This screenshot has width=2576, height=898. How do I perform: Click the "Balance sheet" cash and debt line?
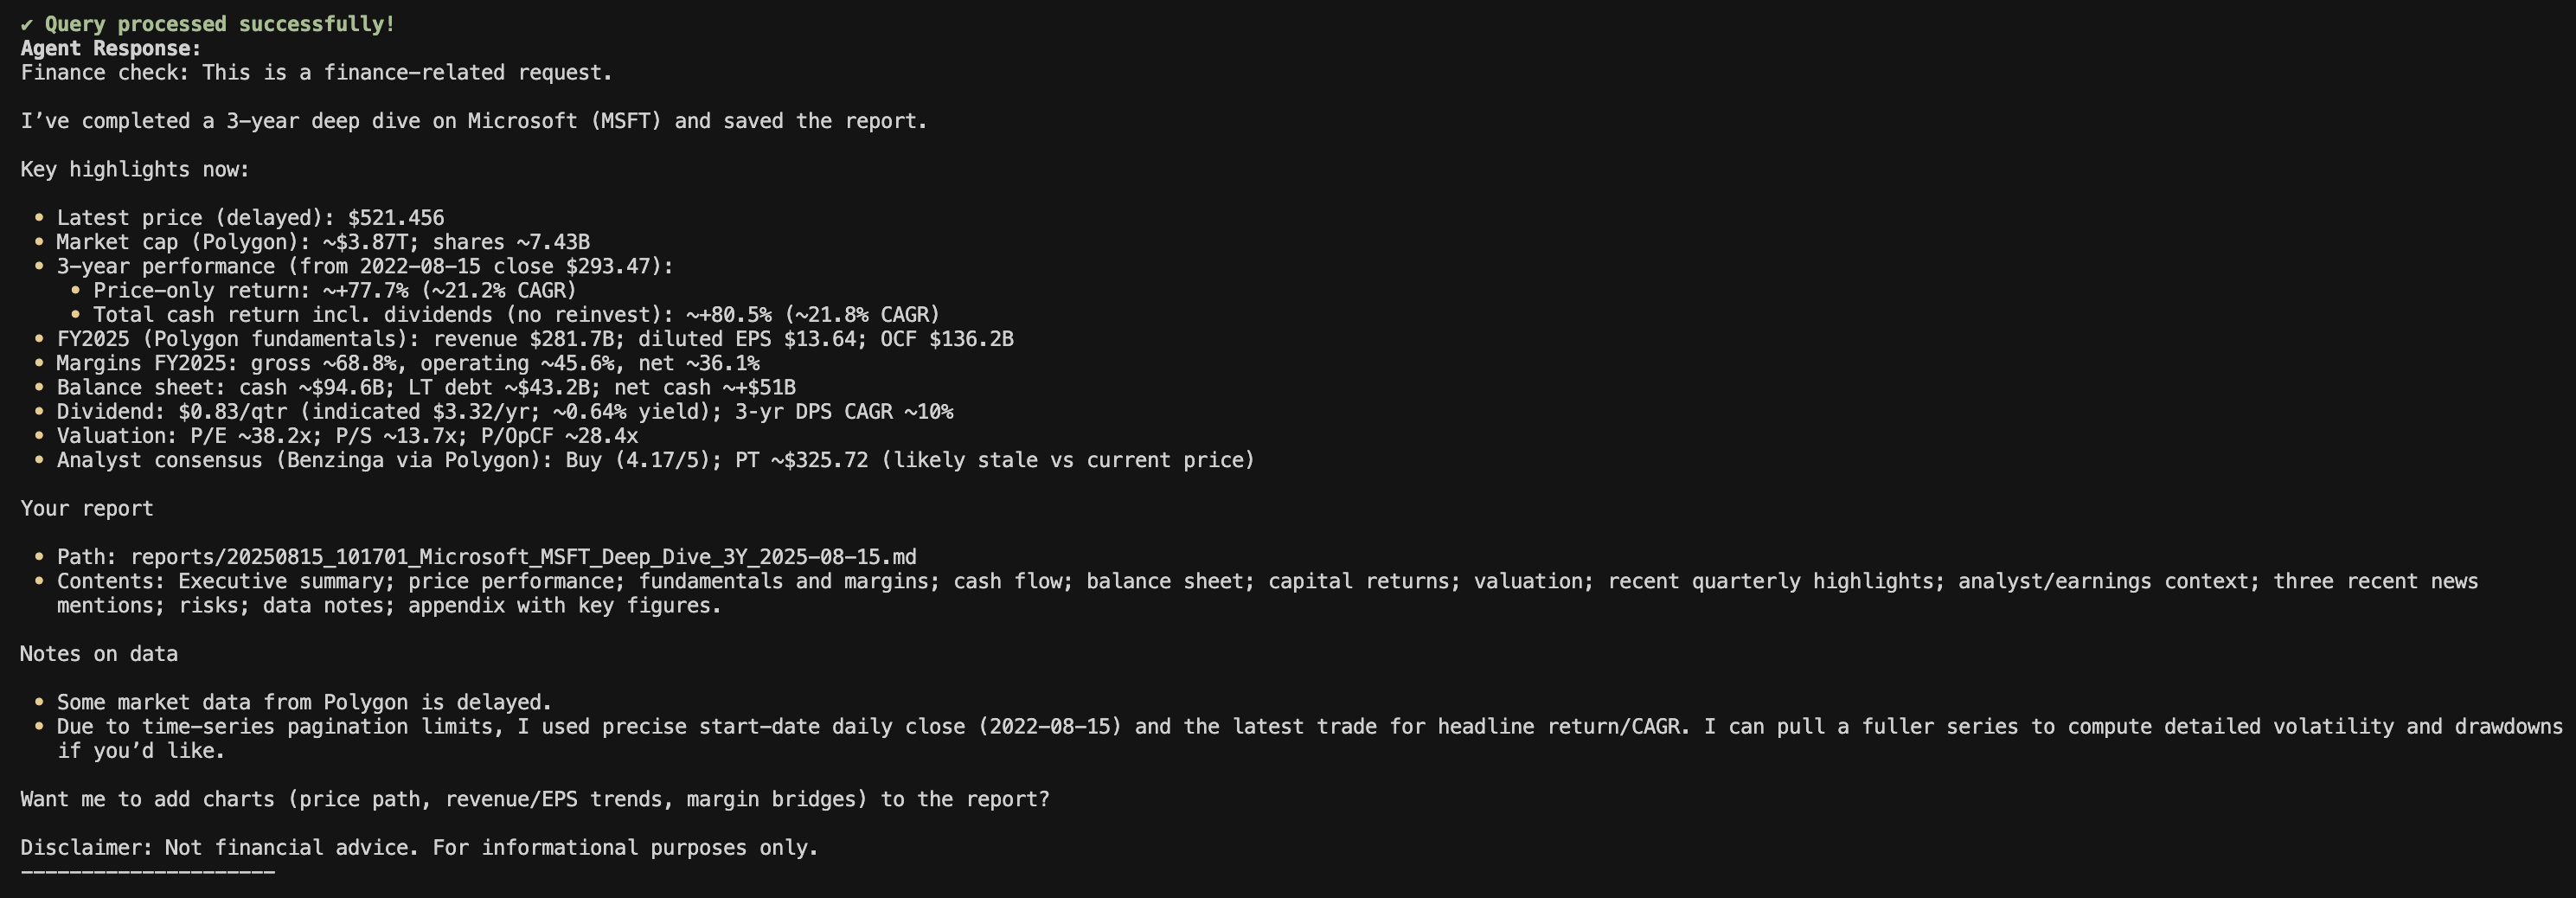(425, 388)
